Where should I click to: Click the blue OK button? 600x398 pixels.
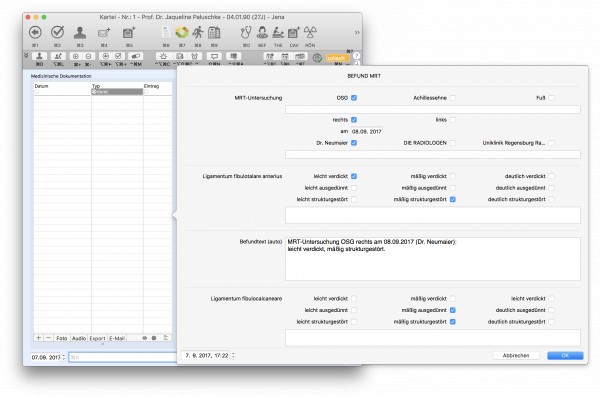coord(565,356)
